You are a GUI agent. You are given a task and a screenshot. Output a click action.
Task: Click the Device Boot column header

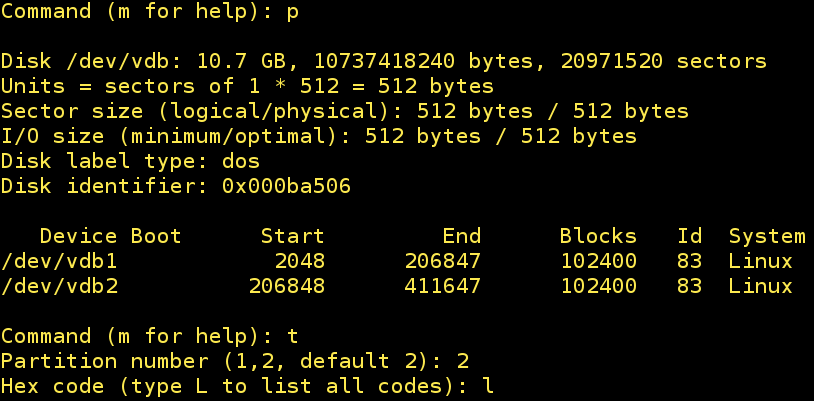[110, 237]
